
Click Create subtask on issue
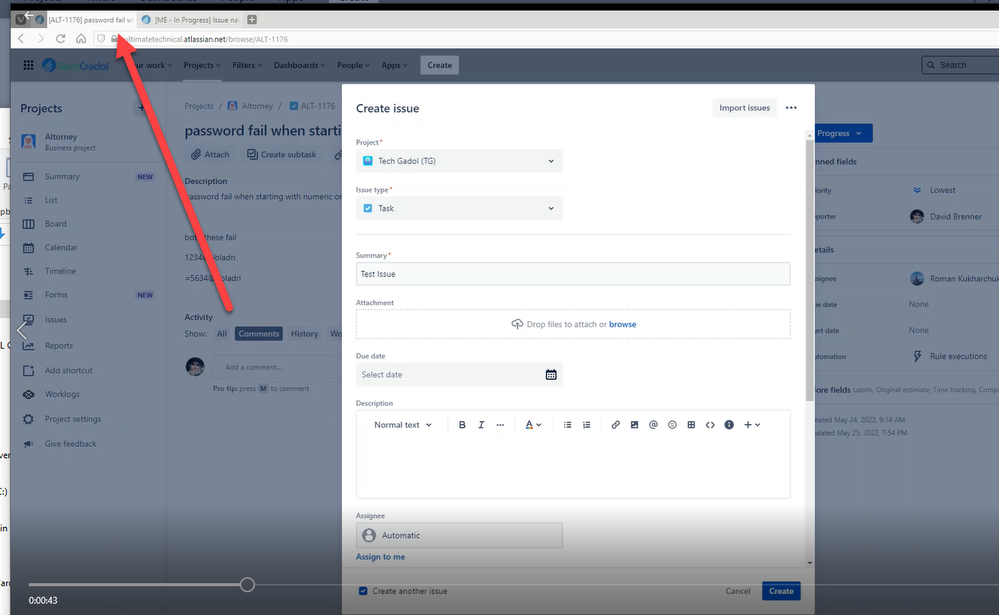pos(282,154)
